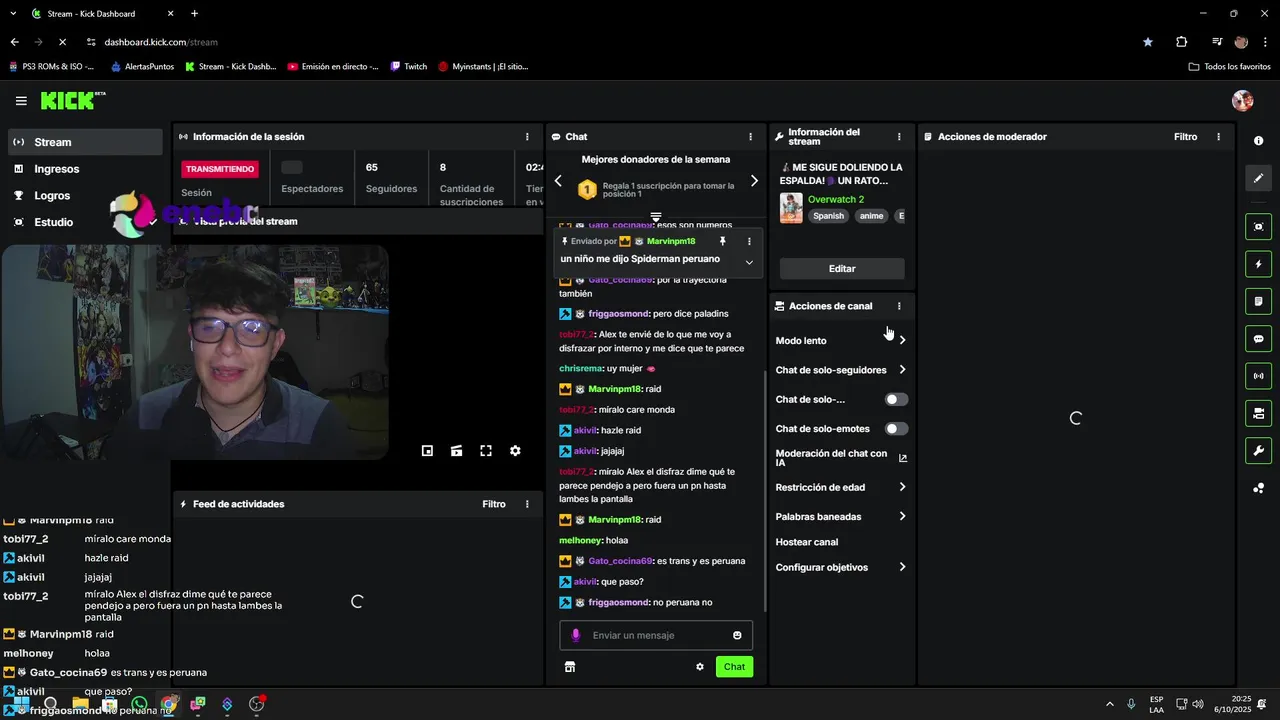Click the shop icon below chat input
1280x720 pixels.
pyautogui.click(x=570, y=667)
